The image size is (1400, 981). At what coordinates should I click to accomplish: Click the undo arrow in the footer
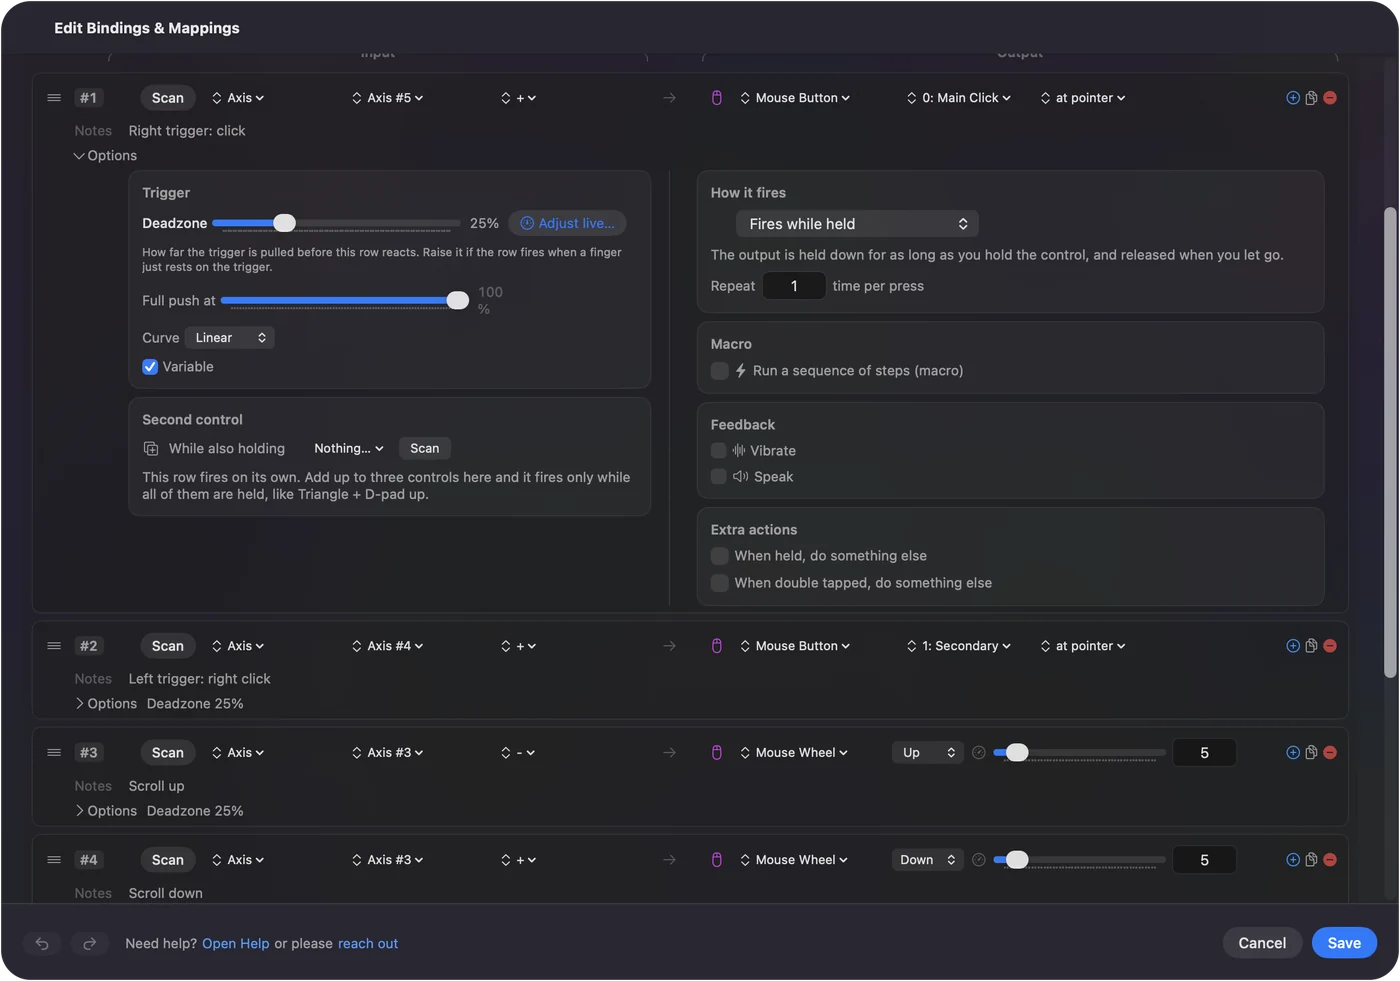[42, 943]
